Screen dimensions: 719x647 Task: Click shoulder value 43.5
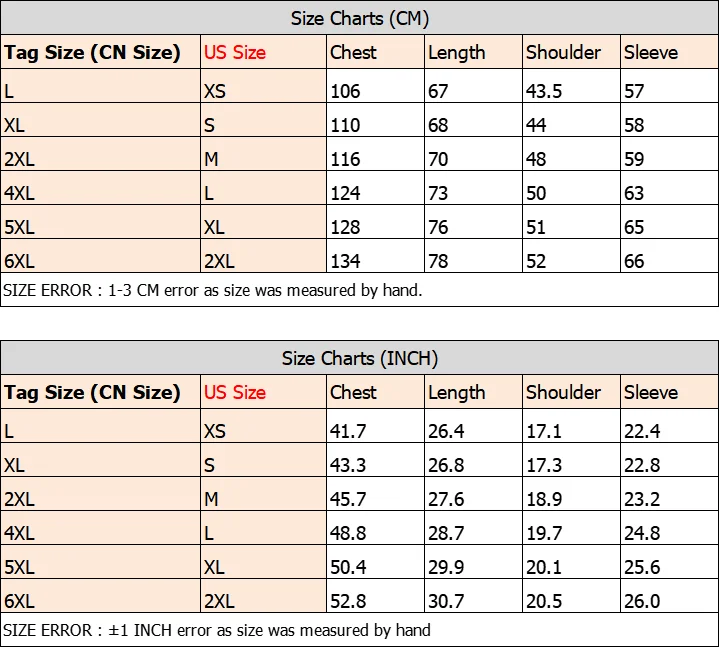tap(544, 91)
